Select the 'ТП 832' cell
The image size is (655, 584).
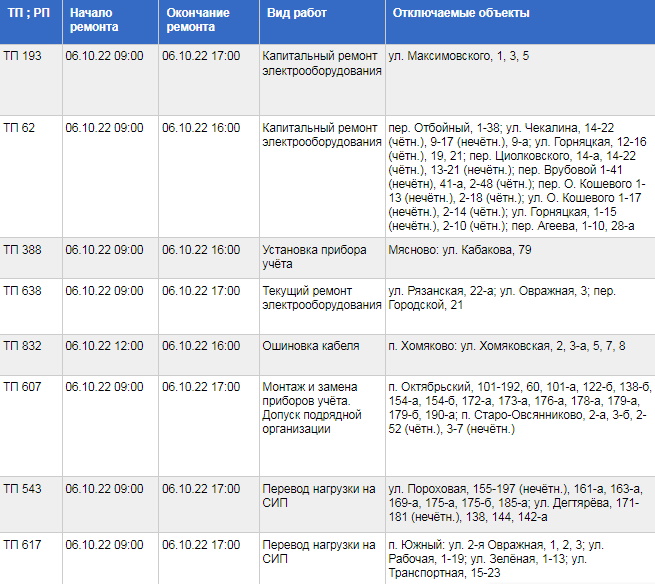(22, 346)
